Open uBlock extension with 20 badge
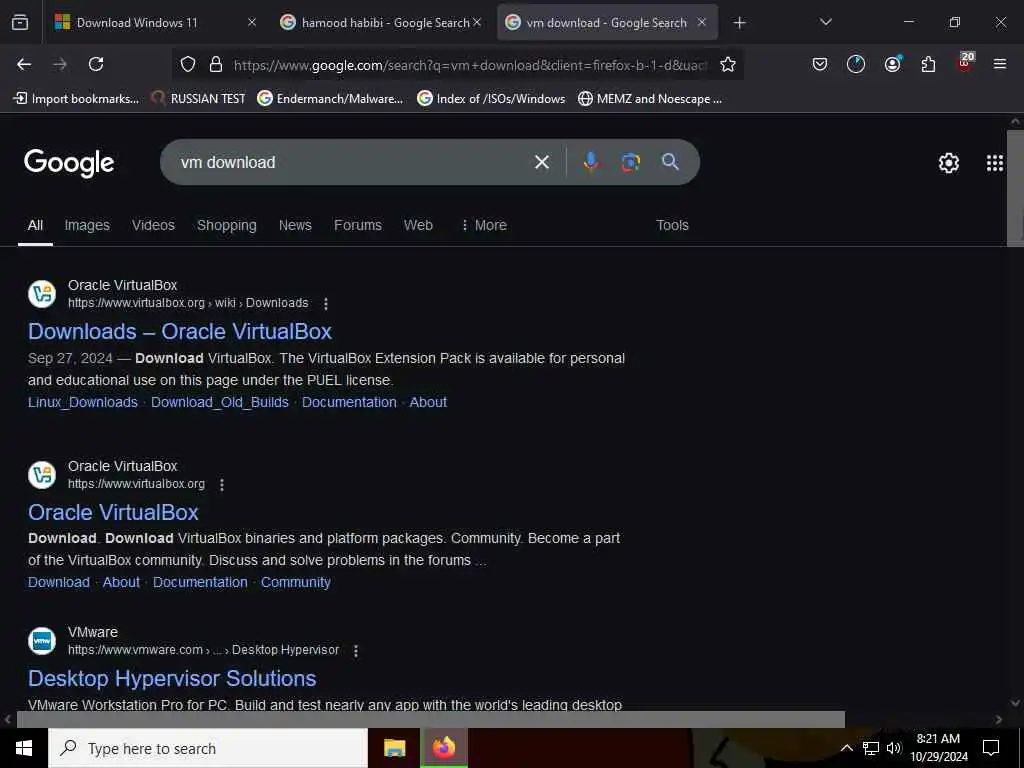The image size is (1024, 768). point(965,63)
